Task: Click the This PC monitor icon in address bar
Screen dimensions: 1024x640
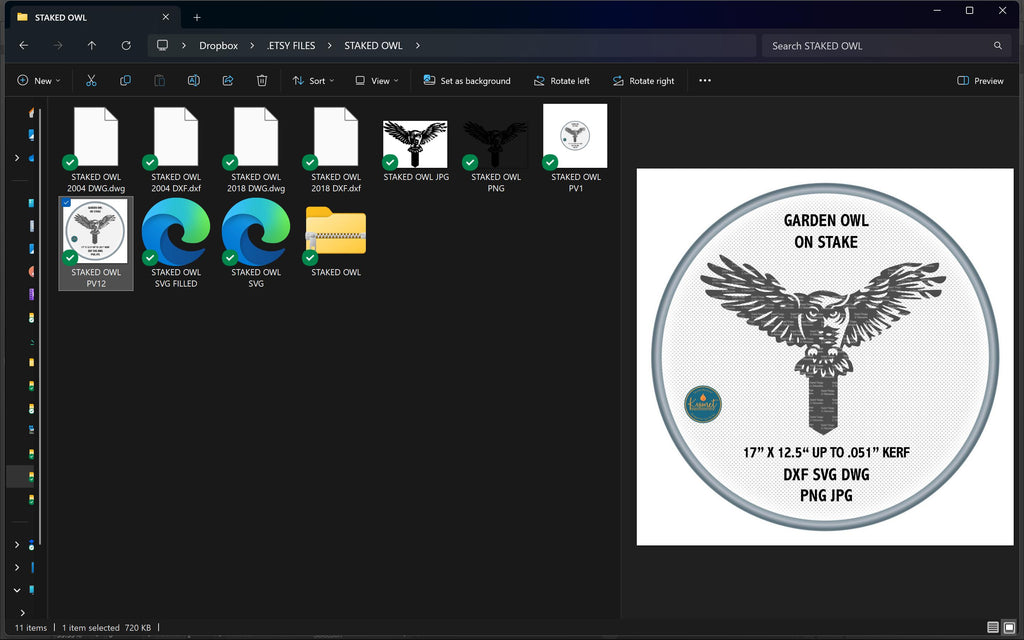Action: click(163, 45)
